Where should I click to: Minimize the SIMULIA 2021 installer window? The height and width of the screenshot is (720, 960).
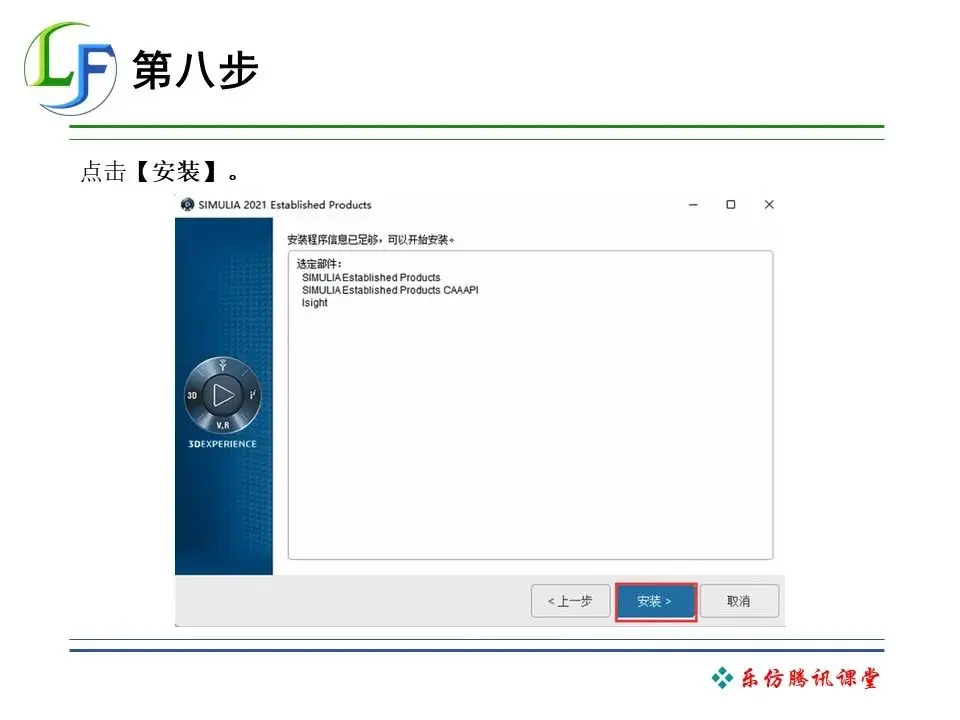click(x=693, y=204)
